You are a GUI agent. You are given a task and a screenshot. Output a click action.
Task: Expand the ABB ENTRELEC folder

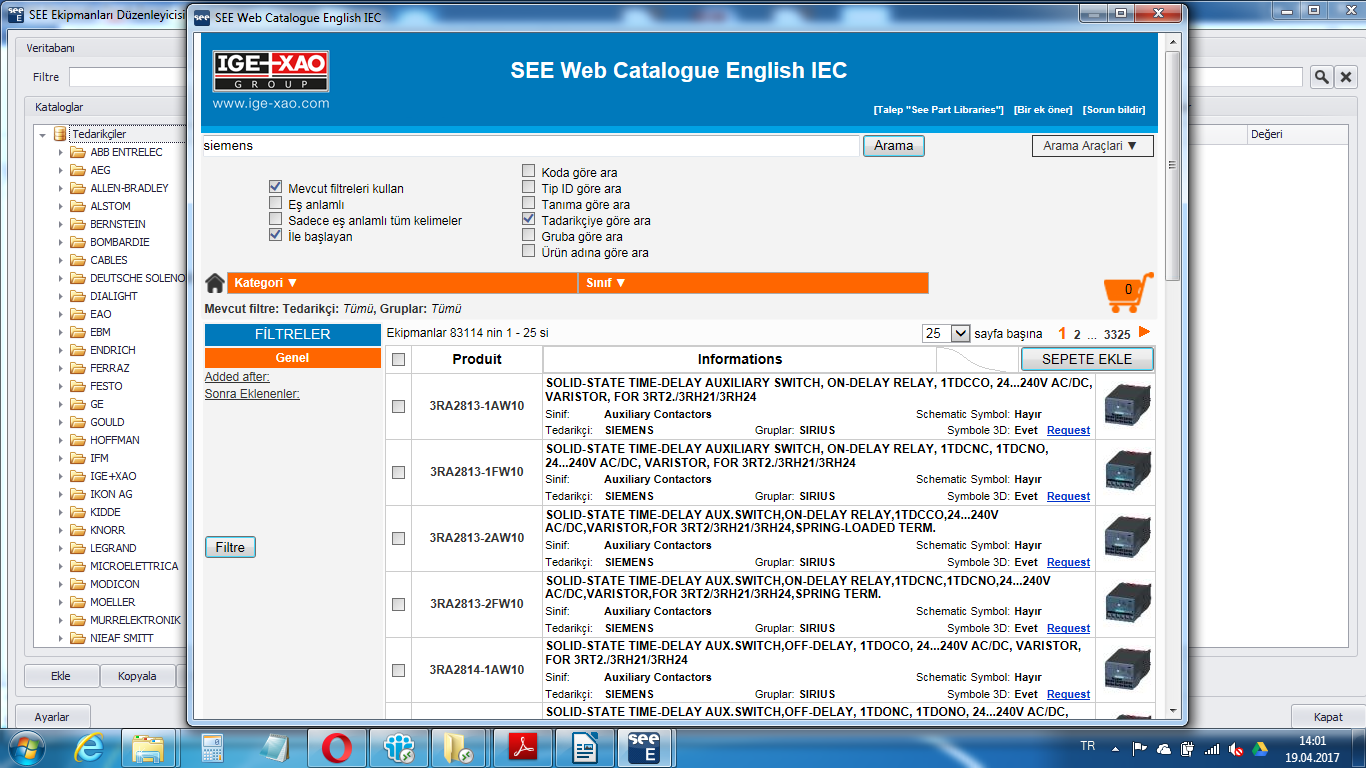(x=61, y=152)
